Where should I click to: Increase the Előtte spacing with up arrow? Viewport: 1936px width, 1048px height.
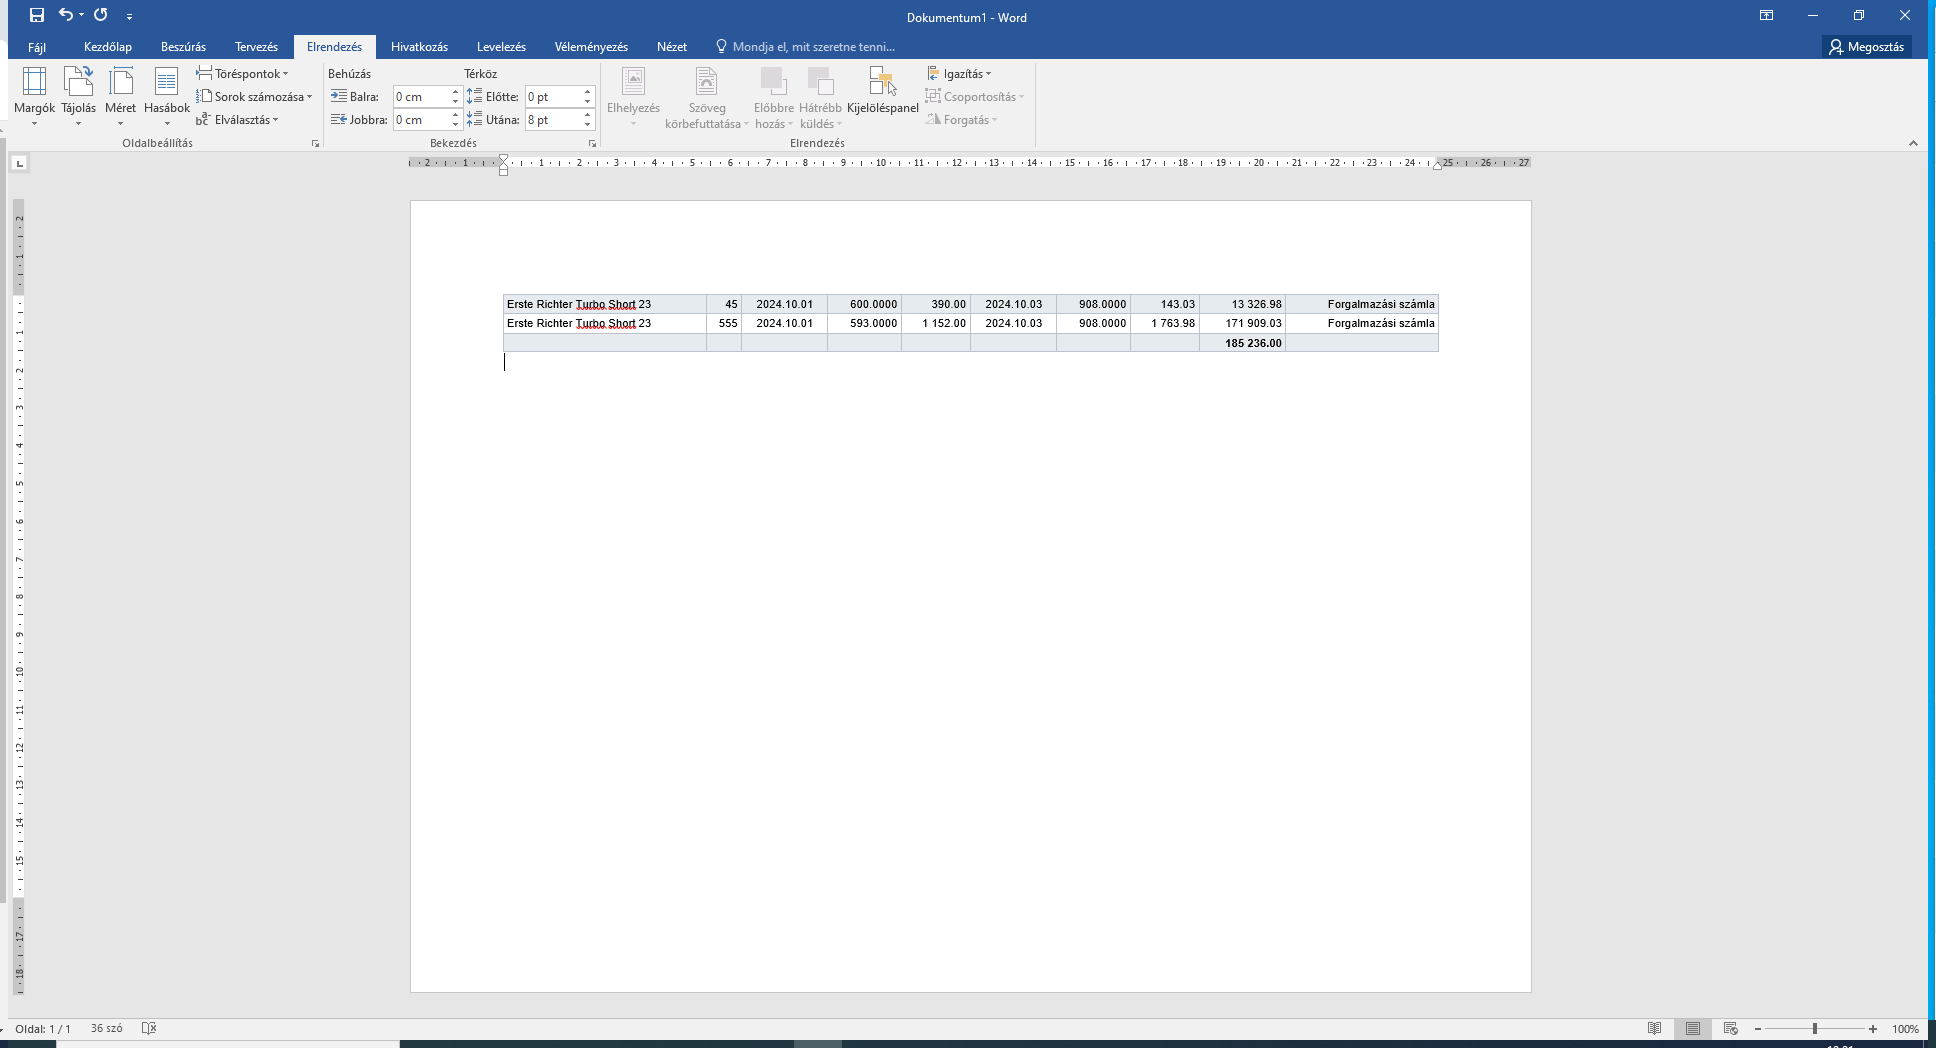[587, 92]
